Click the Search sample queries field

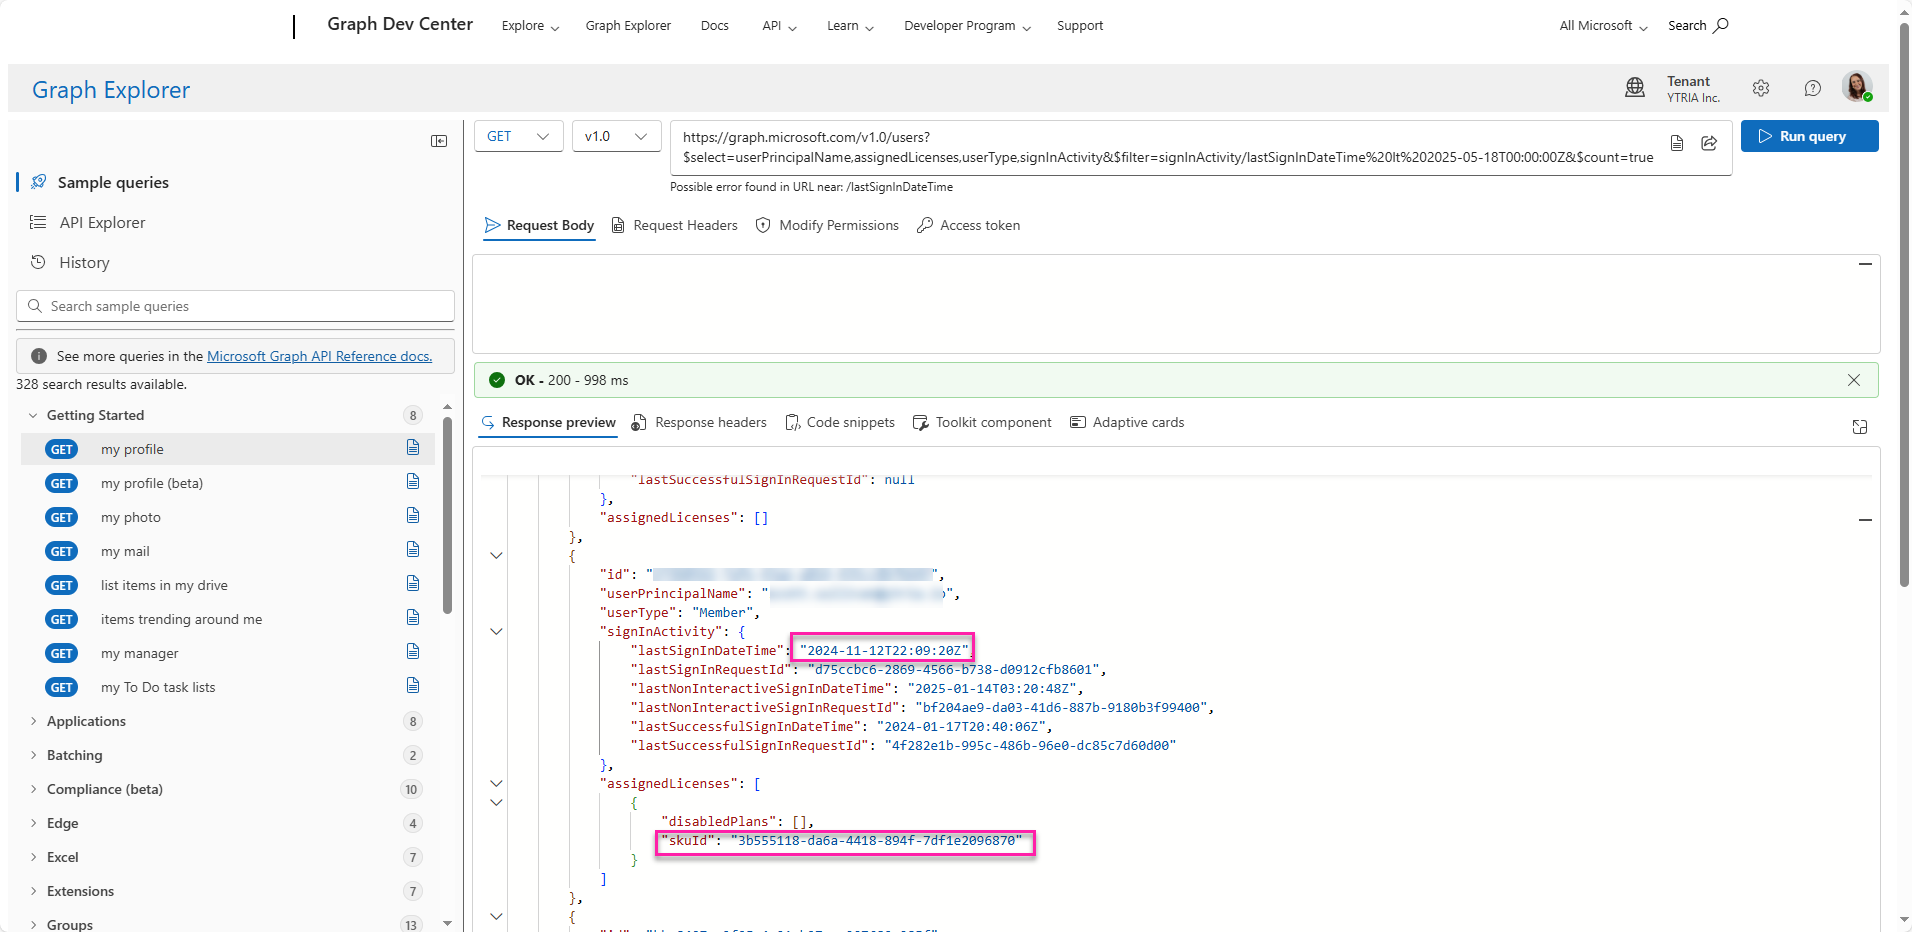pos(235,306)
